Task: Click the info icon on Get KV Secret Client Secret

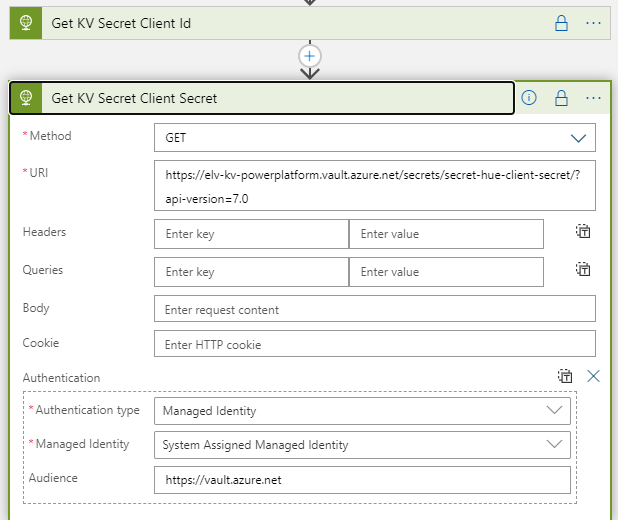Action: click(529, 97)
